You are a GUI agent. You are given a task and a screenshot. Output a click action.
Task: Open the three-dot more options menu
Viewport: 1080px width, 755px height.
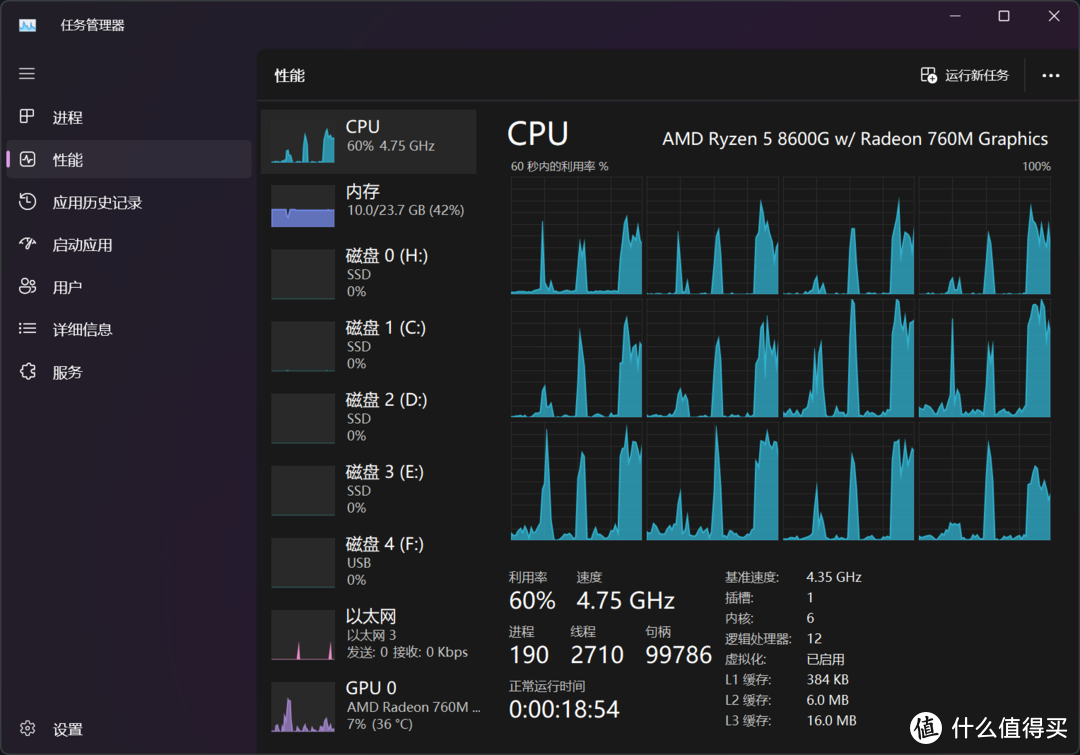point(1050,76)
